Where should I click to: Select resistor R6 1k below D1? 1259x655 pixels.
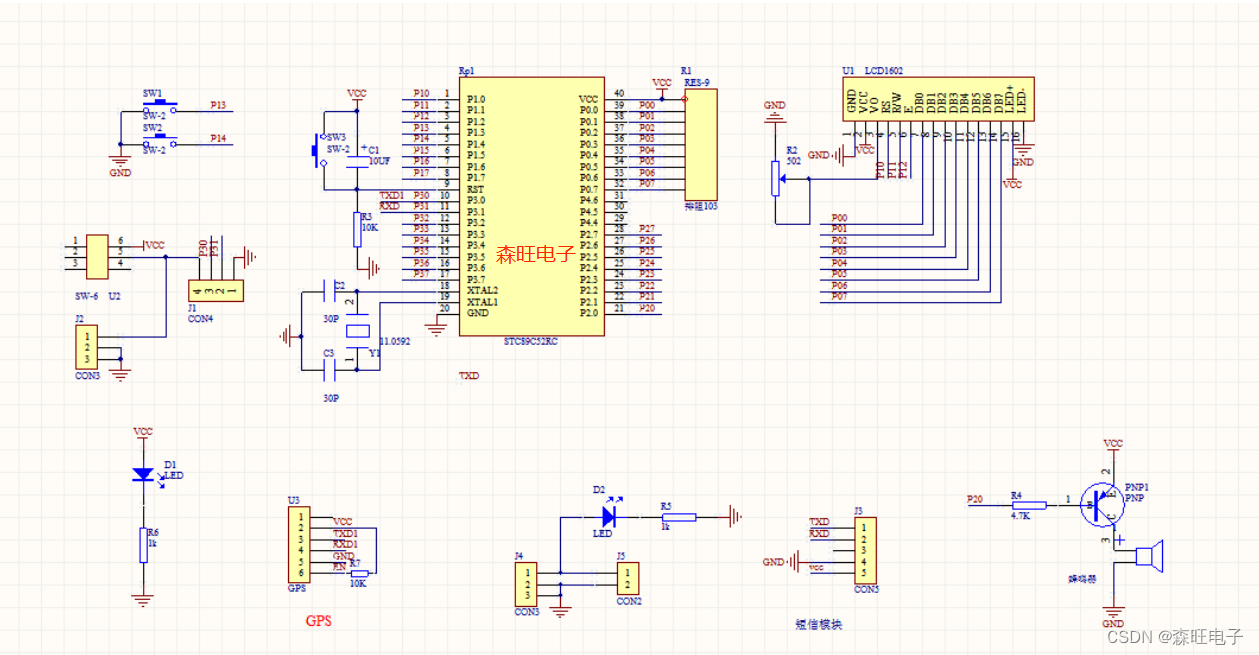pos(143,545)
